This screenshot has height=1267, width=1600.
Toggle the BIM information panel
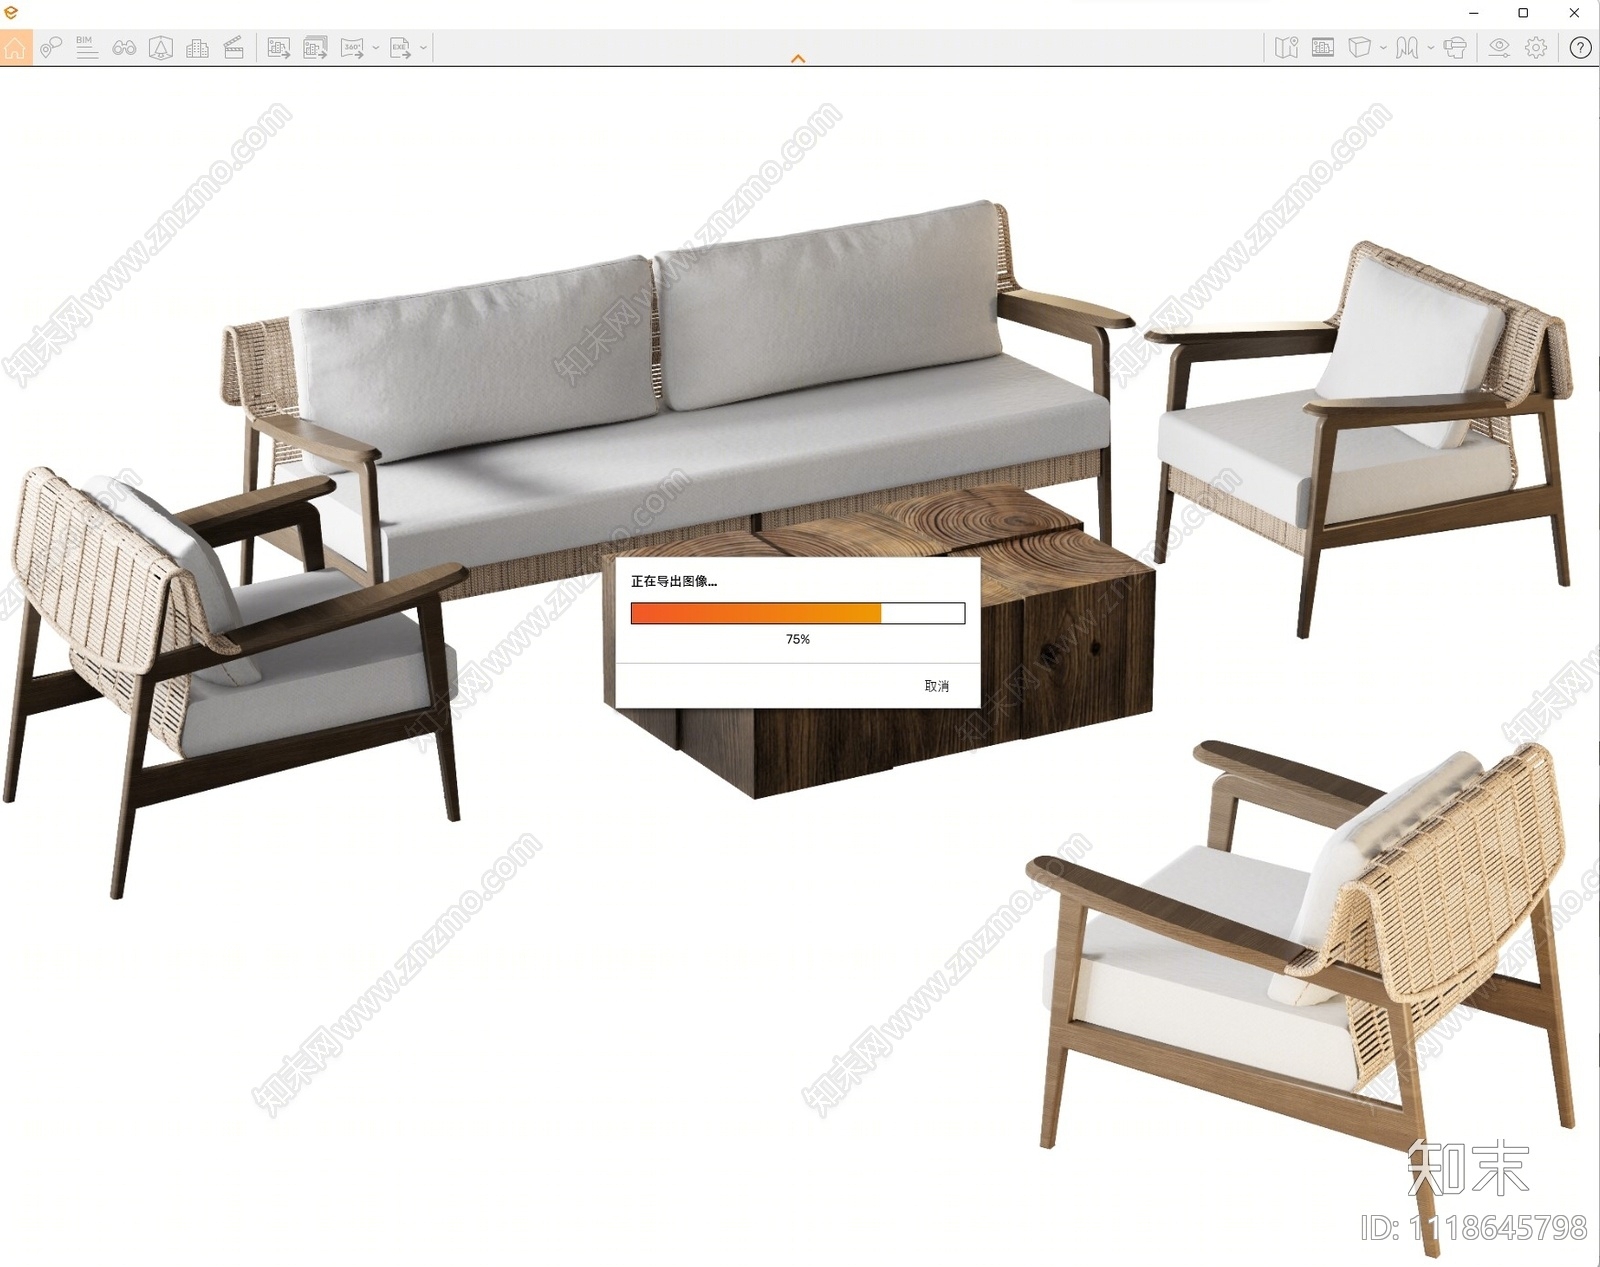point(87,47)
